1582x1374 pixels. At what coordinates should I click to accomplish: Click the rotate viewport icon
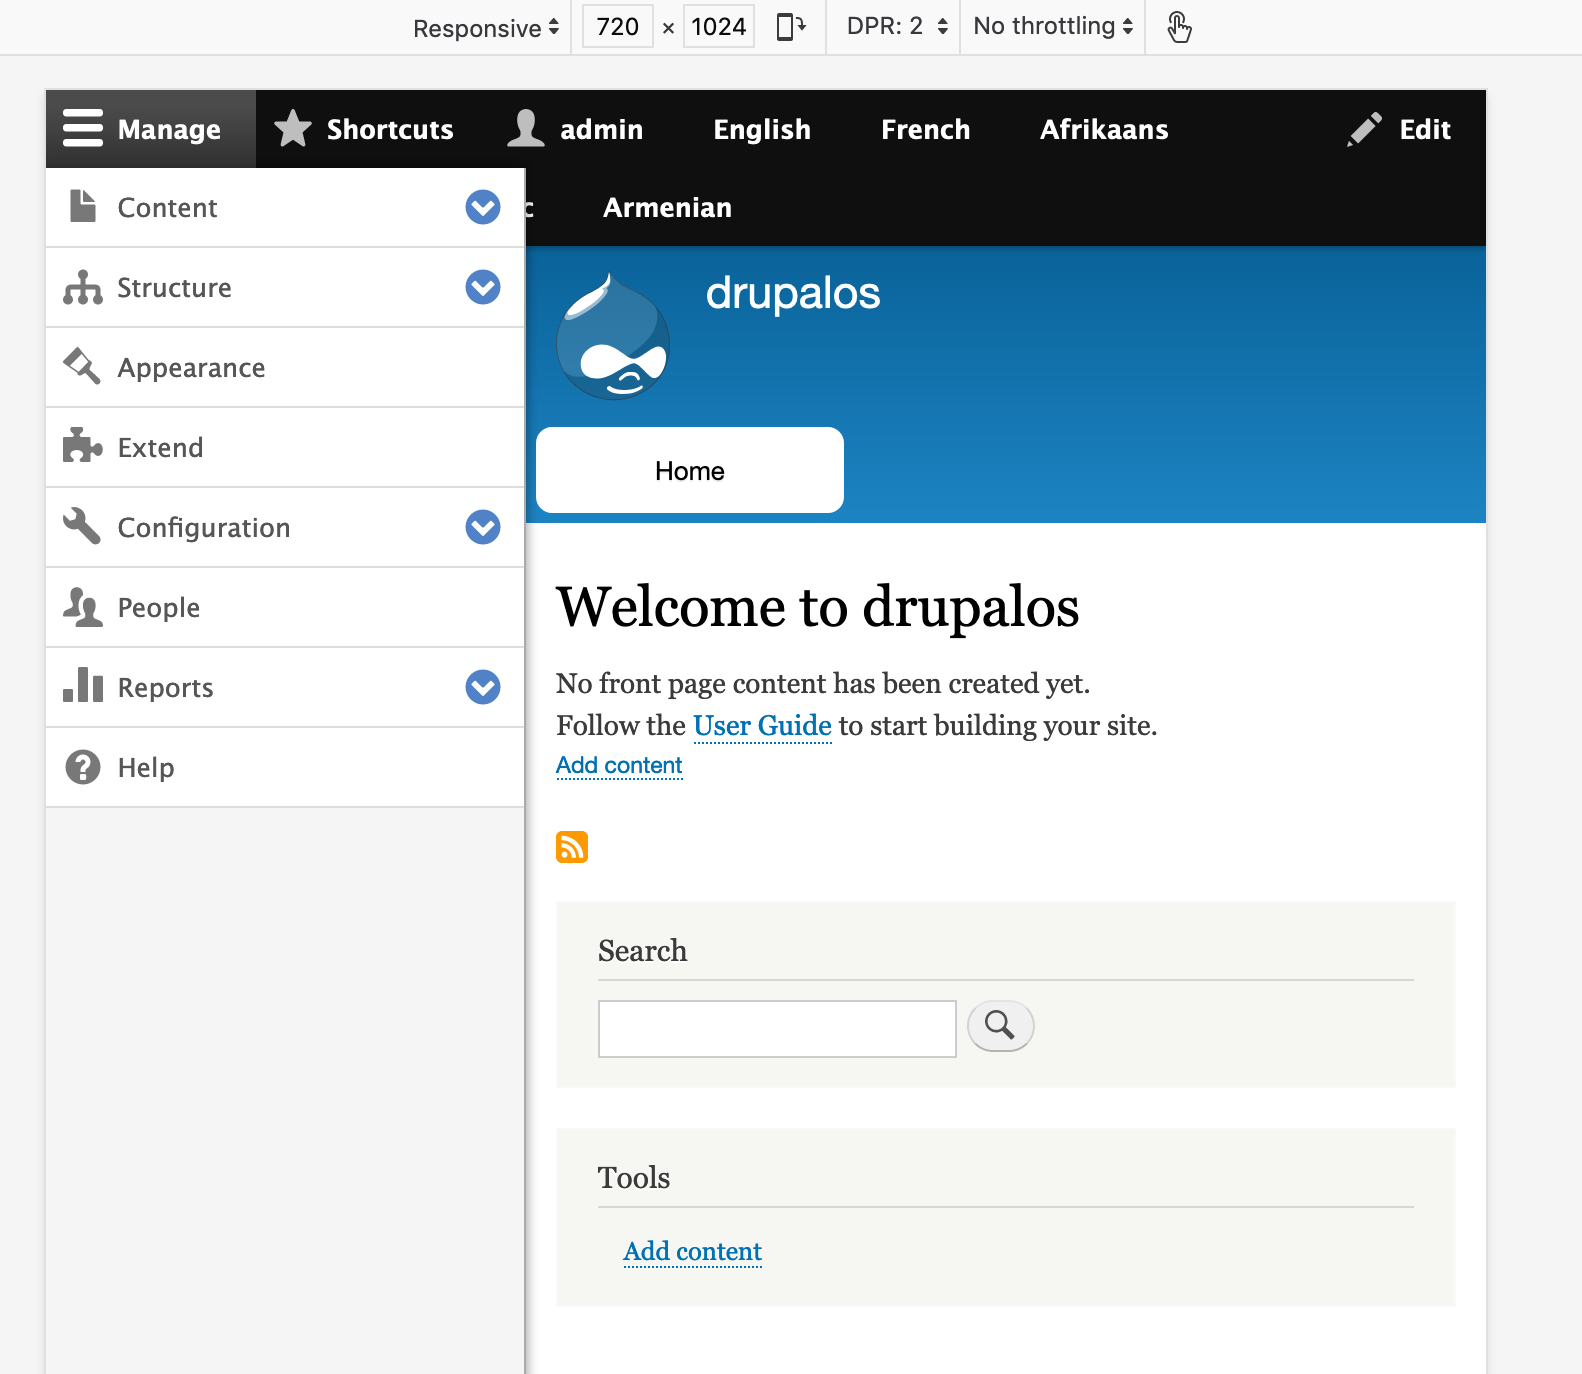[791, 27]
